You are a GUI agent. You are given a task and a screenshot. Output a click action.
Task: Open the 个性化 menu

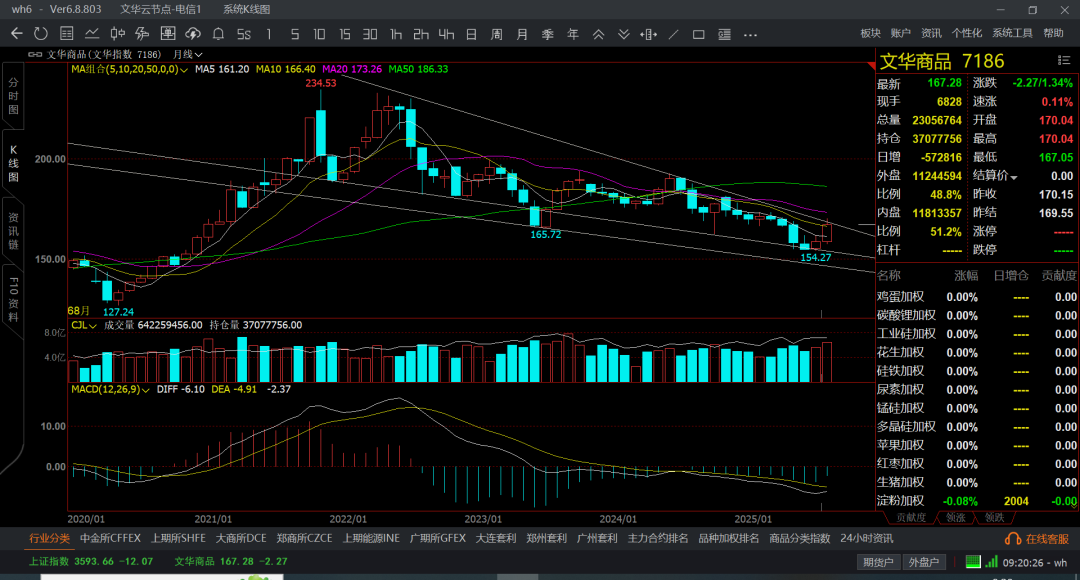(966, 33)
